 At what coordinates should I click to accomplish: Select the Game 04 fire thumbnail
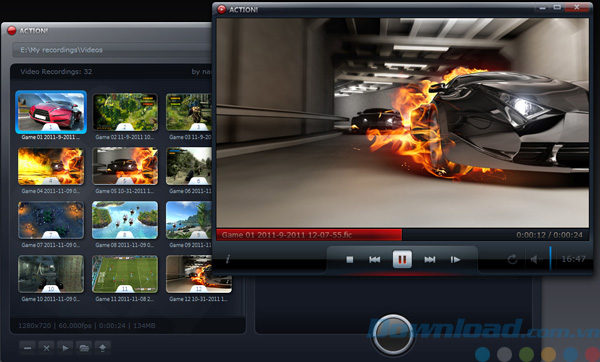coord(51,166)
